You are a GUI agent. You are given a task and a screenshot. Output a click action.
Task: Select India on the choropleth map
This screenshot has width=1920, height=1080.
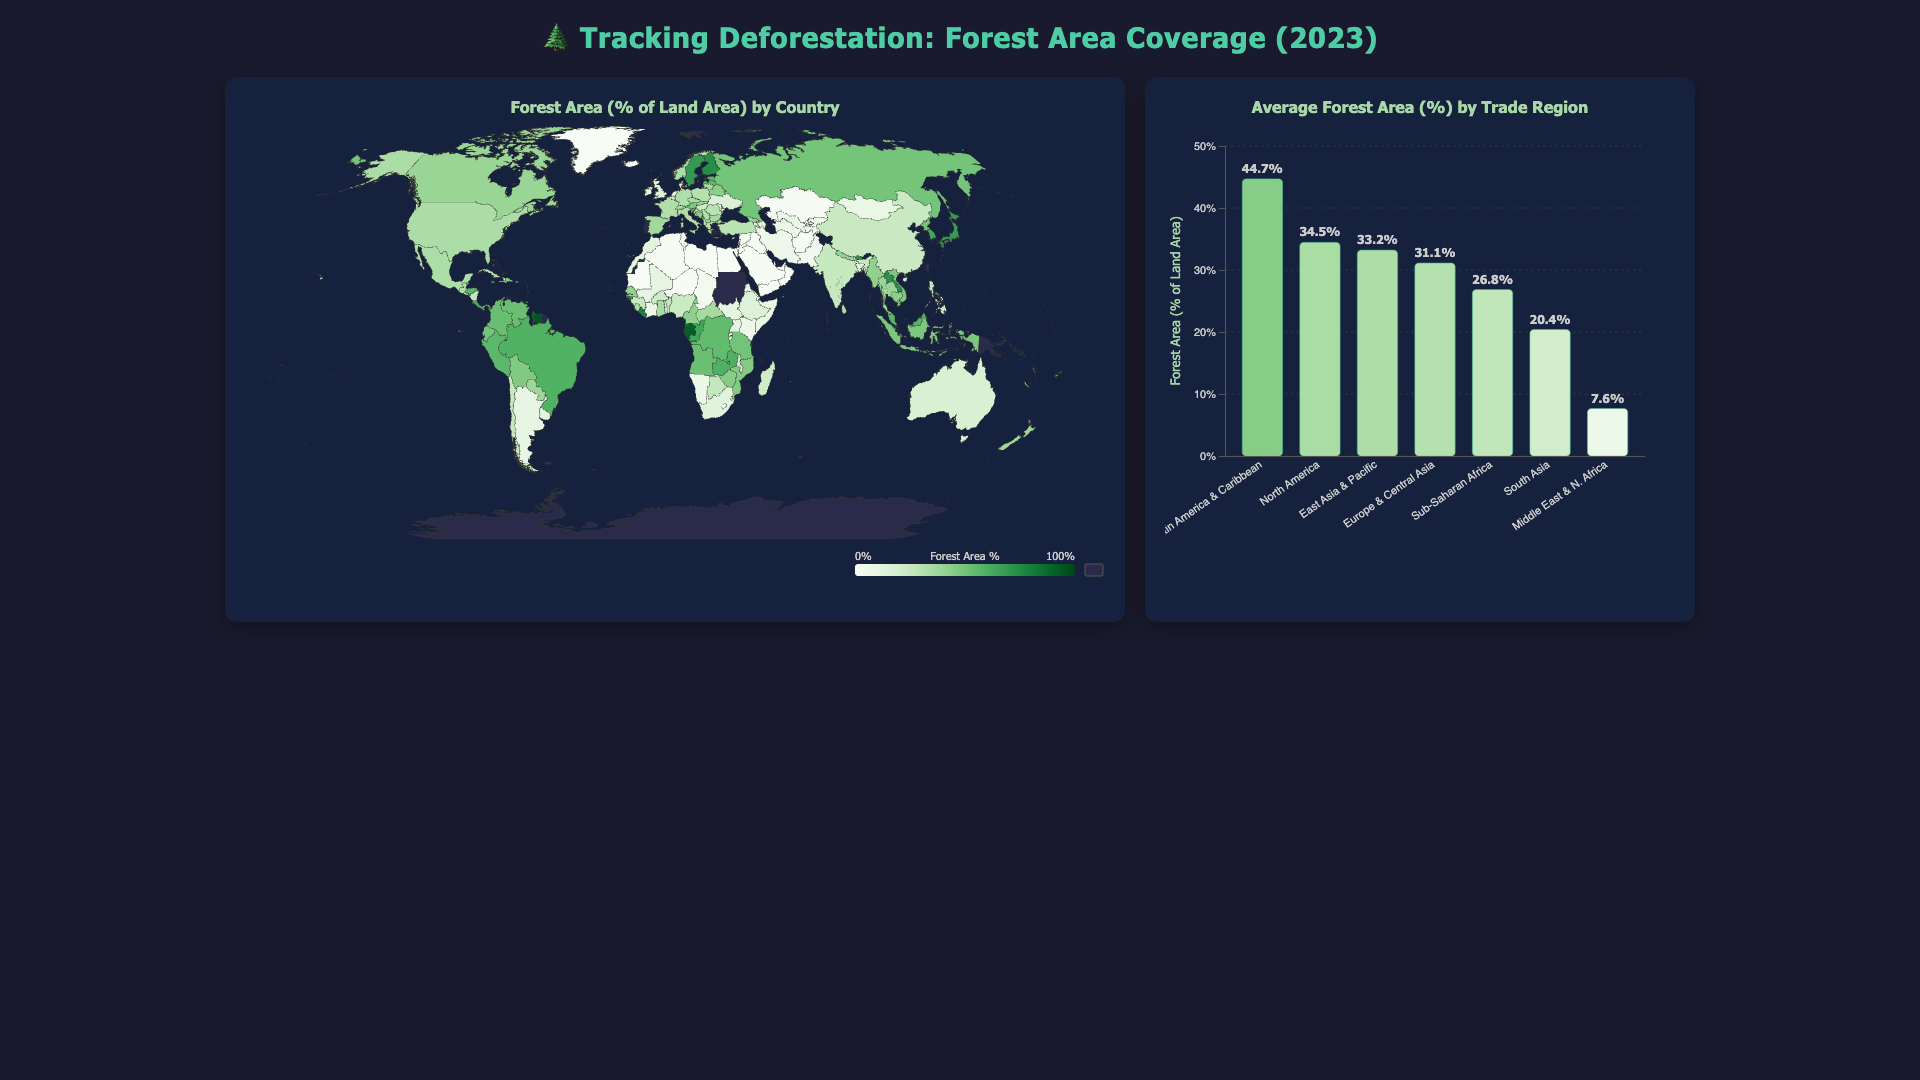[838, 275]
